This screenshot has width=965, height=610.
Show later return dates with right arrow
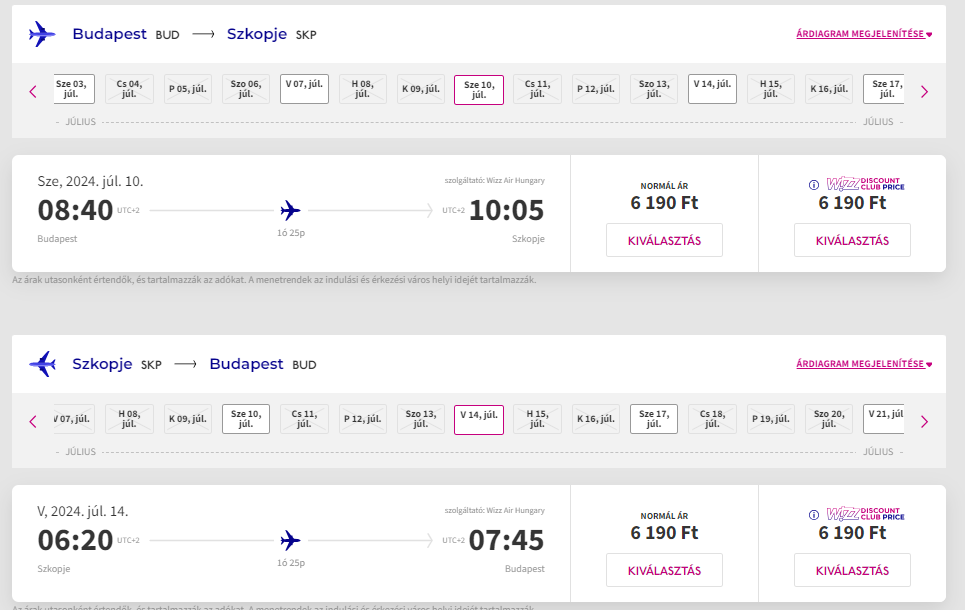(924, 422)
